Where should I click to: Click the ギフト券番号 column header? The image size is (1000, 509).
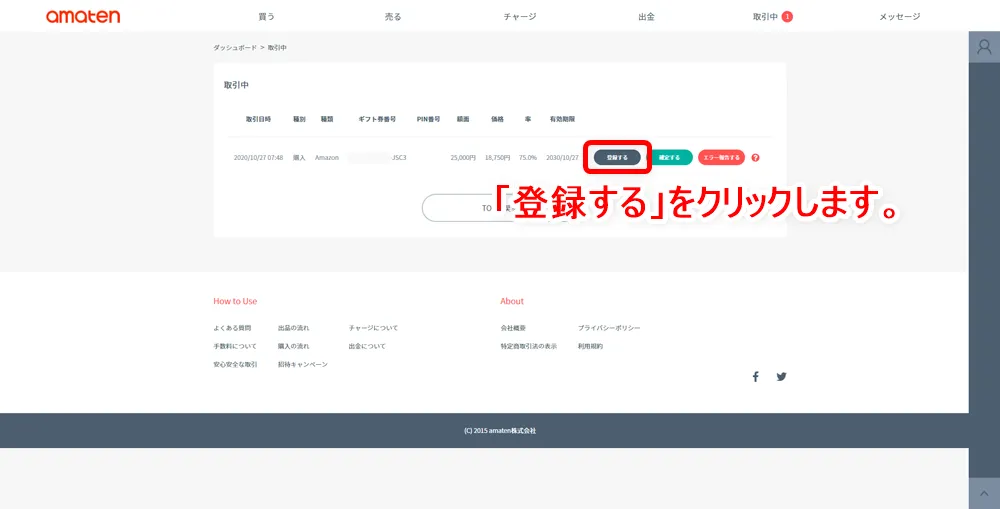click(x=377, y=119)
